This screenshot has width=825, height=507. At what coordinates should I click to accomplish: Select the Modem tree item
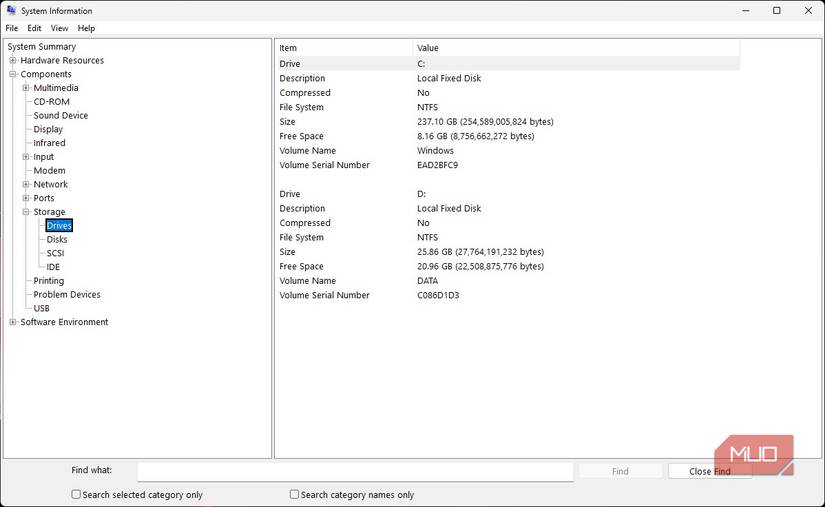[x=49, y=170]
